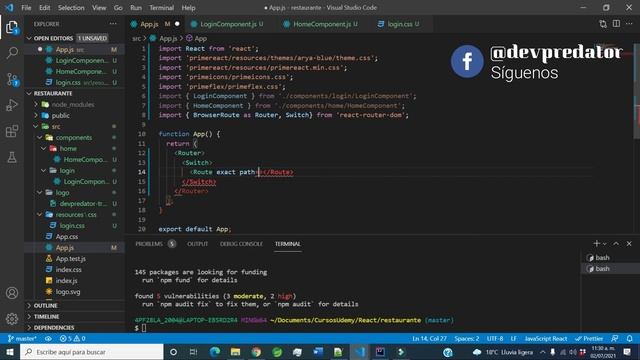Open the Run and Debug view
This screenshot has width=640, height=360.
(x=12, y=105)
